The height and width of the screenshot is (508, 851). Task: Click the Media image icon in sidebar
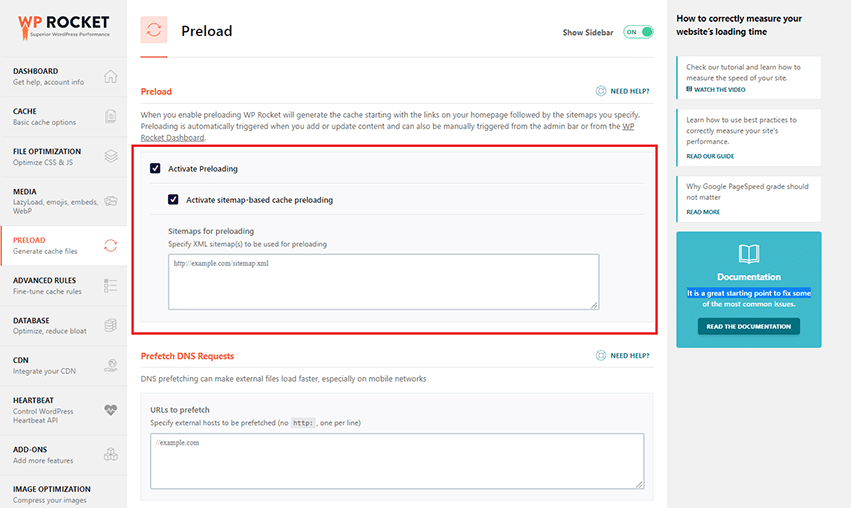[x=110, y=201]
